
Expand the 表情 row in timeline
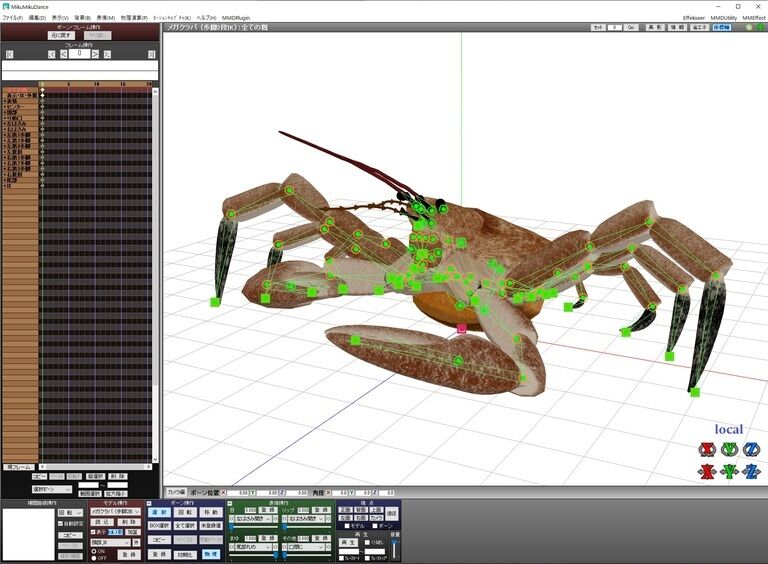(4, 101)
